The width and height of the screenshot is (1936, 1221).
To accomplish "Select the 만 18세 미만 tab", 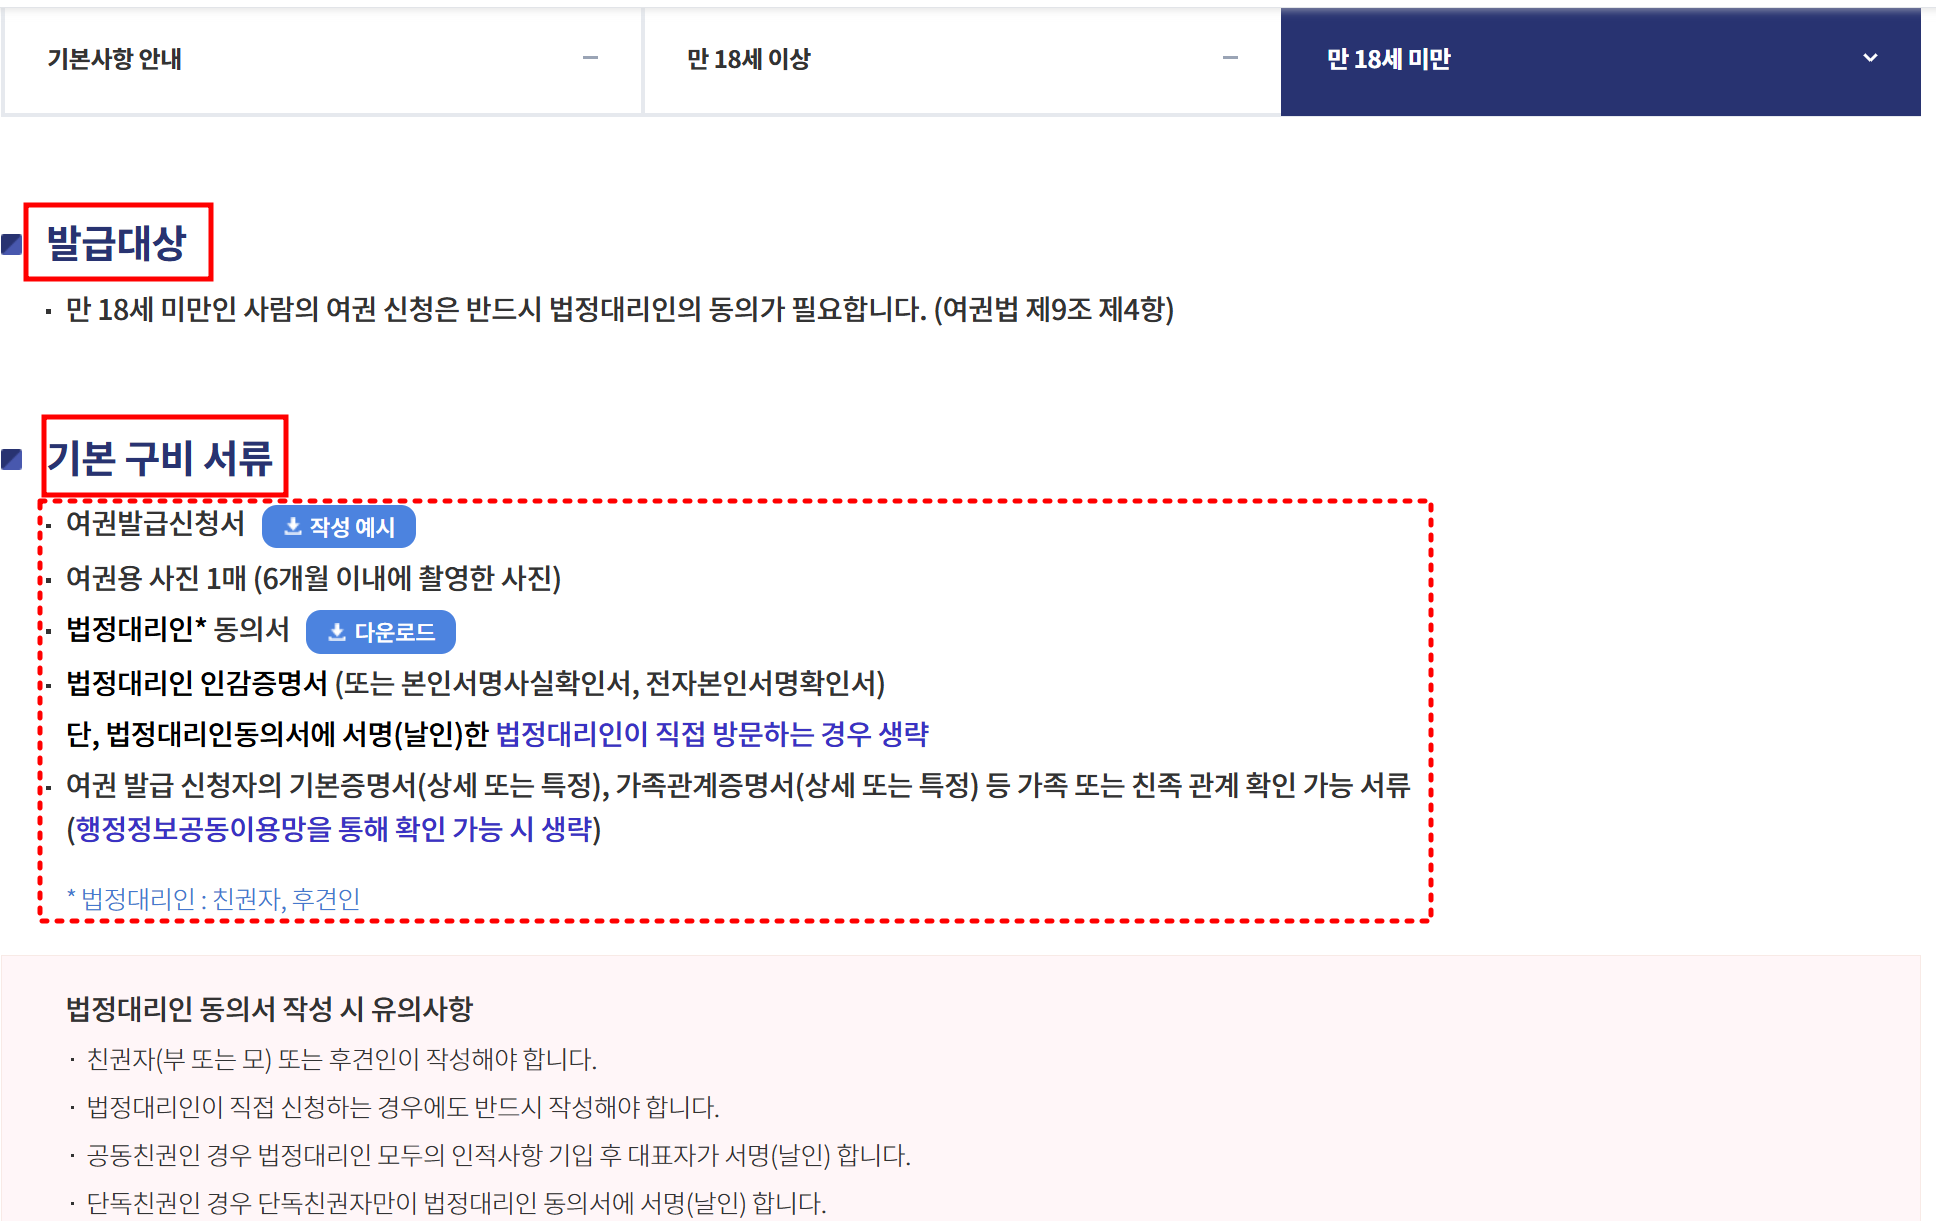I will [x=1388, y=60].
